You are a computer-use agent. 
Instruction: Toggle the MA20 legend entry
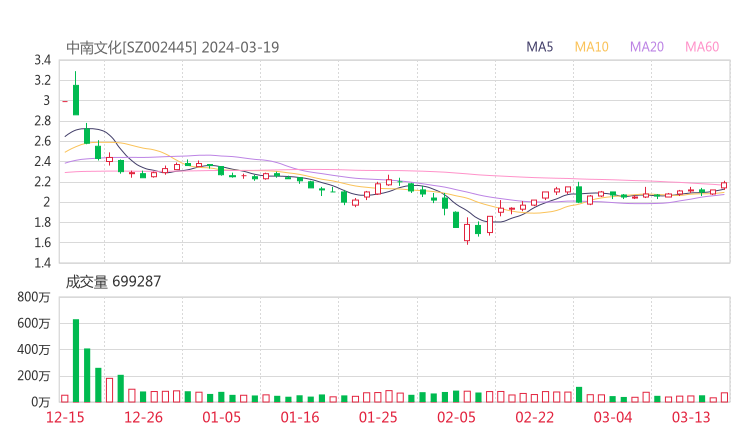click(x=647, y=47)
